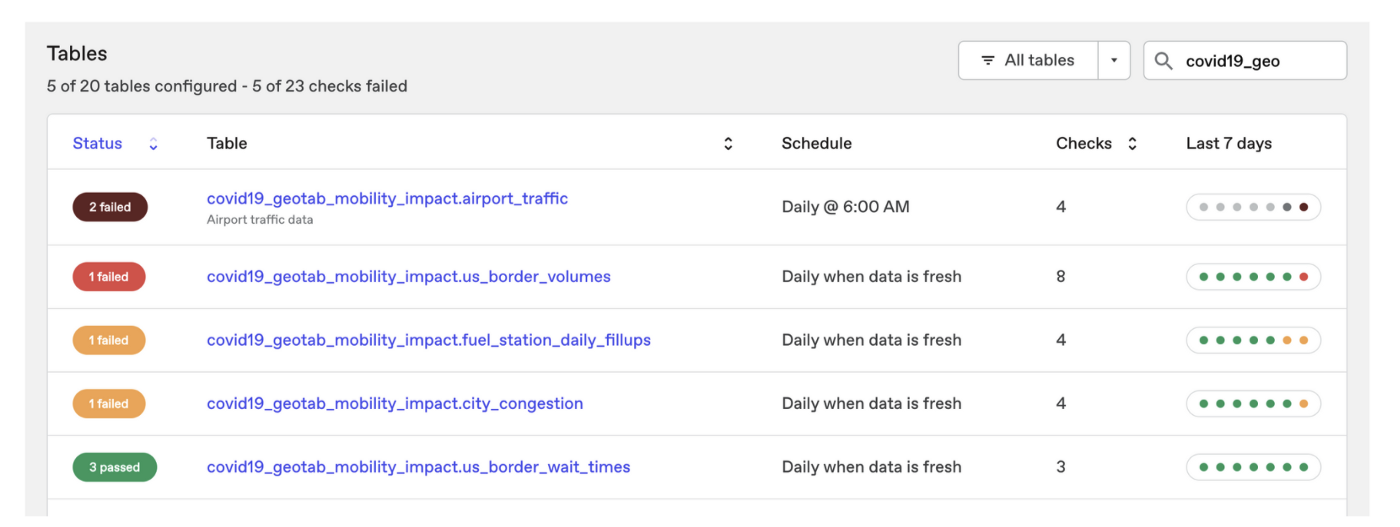Expand the All tables dropdown arrow
The height and width of the screenshot is (527, 1400).
pos(1114,61)
